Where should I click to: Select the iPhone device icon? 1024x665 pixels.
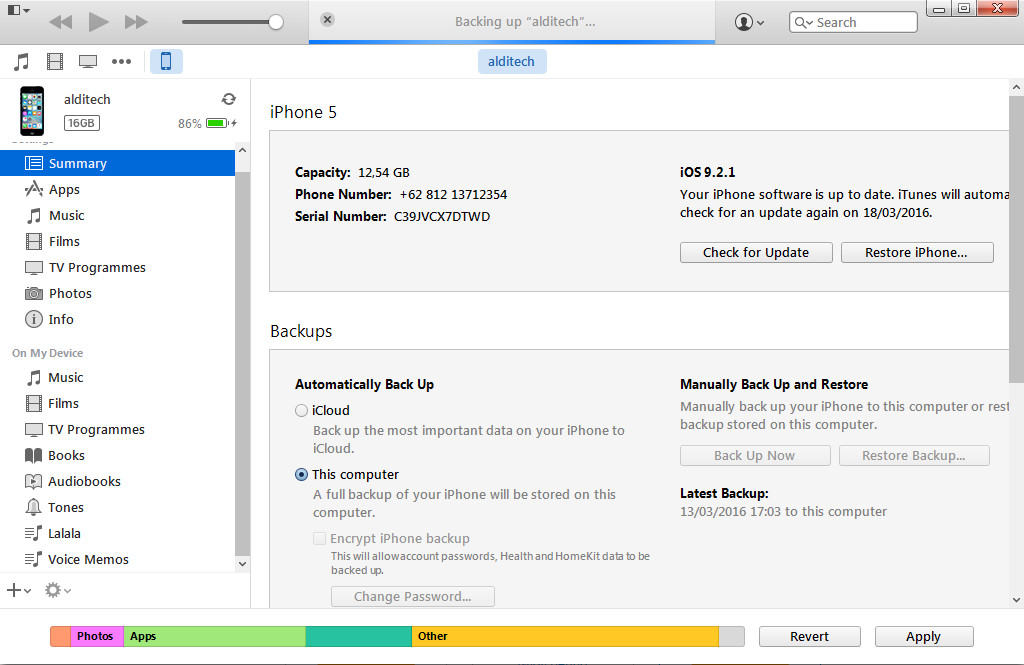click(x=166, y=61)
